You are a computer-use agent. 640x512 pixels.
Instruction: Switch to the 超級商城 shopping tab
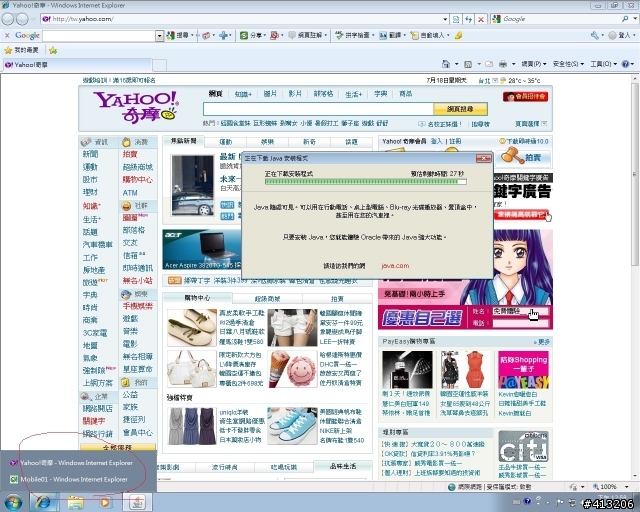[267, 299]
